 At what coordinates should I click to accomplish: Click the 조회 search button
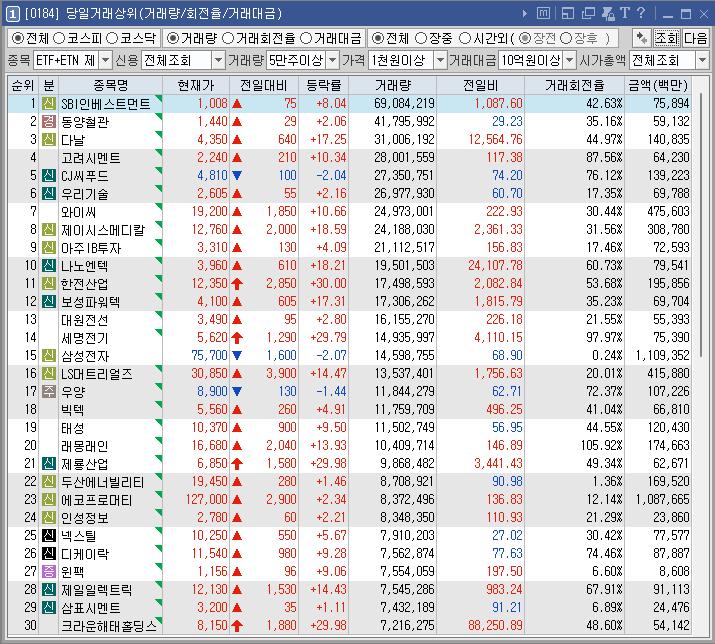click(667, 38)
